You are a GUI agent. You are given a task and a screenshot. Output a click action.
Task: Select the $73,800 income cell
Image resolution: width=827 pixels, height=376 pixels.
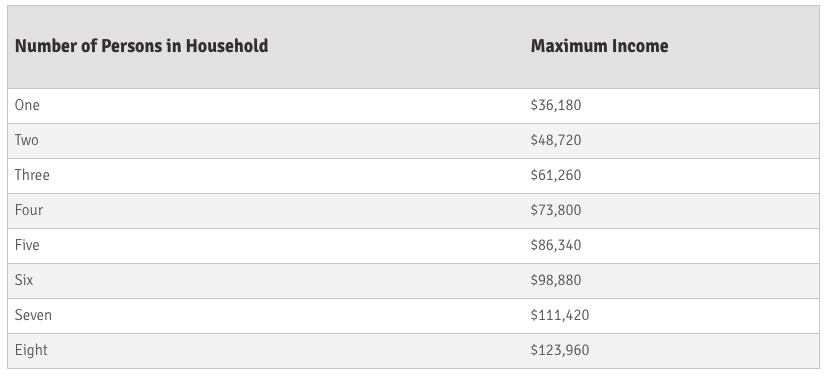pyautogui.click(x=556, y=210)
